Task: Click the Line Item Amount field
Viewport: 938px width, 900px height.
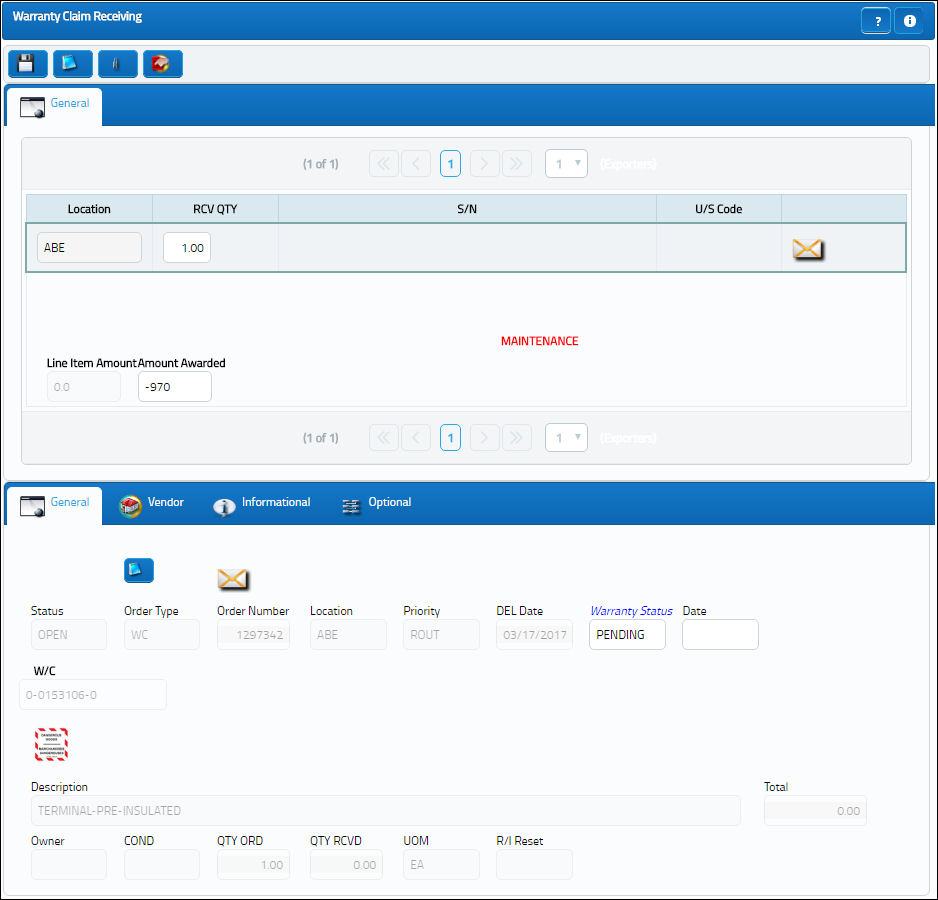Action: [84, 387]
